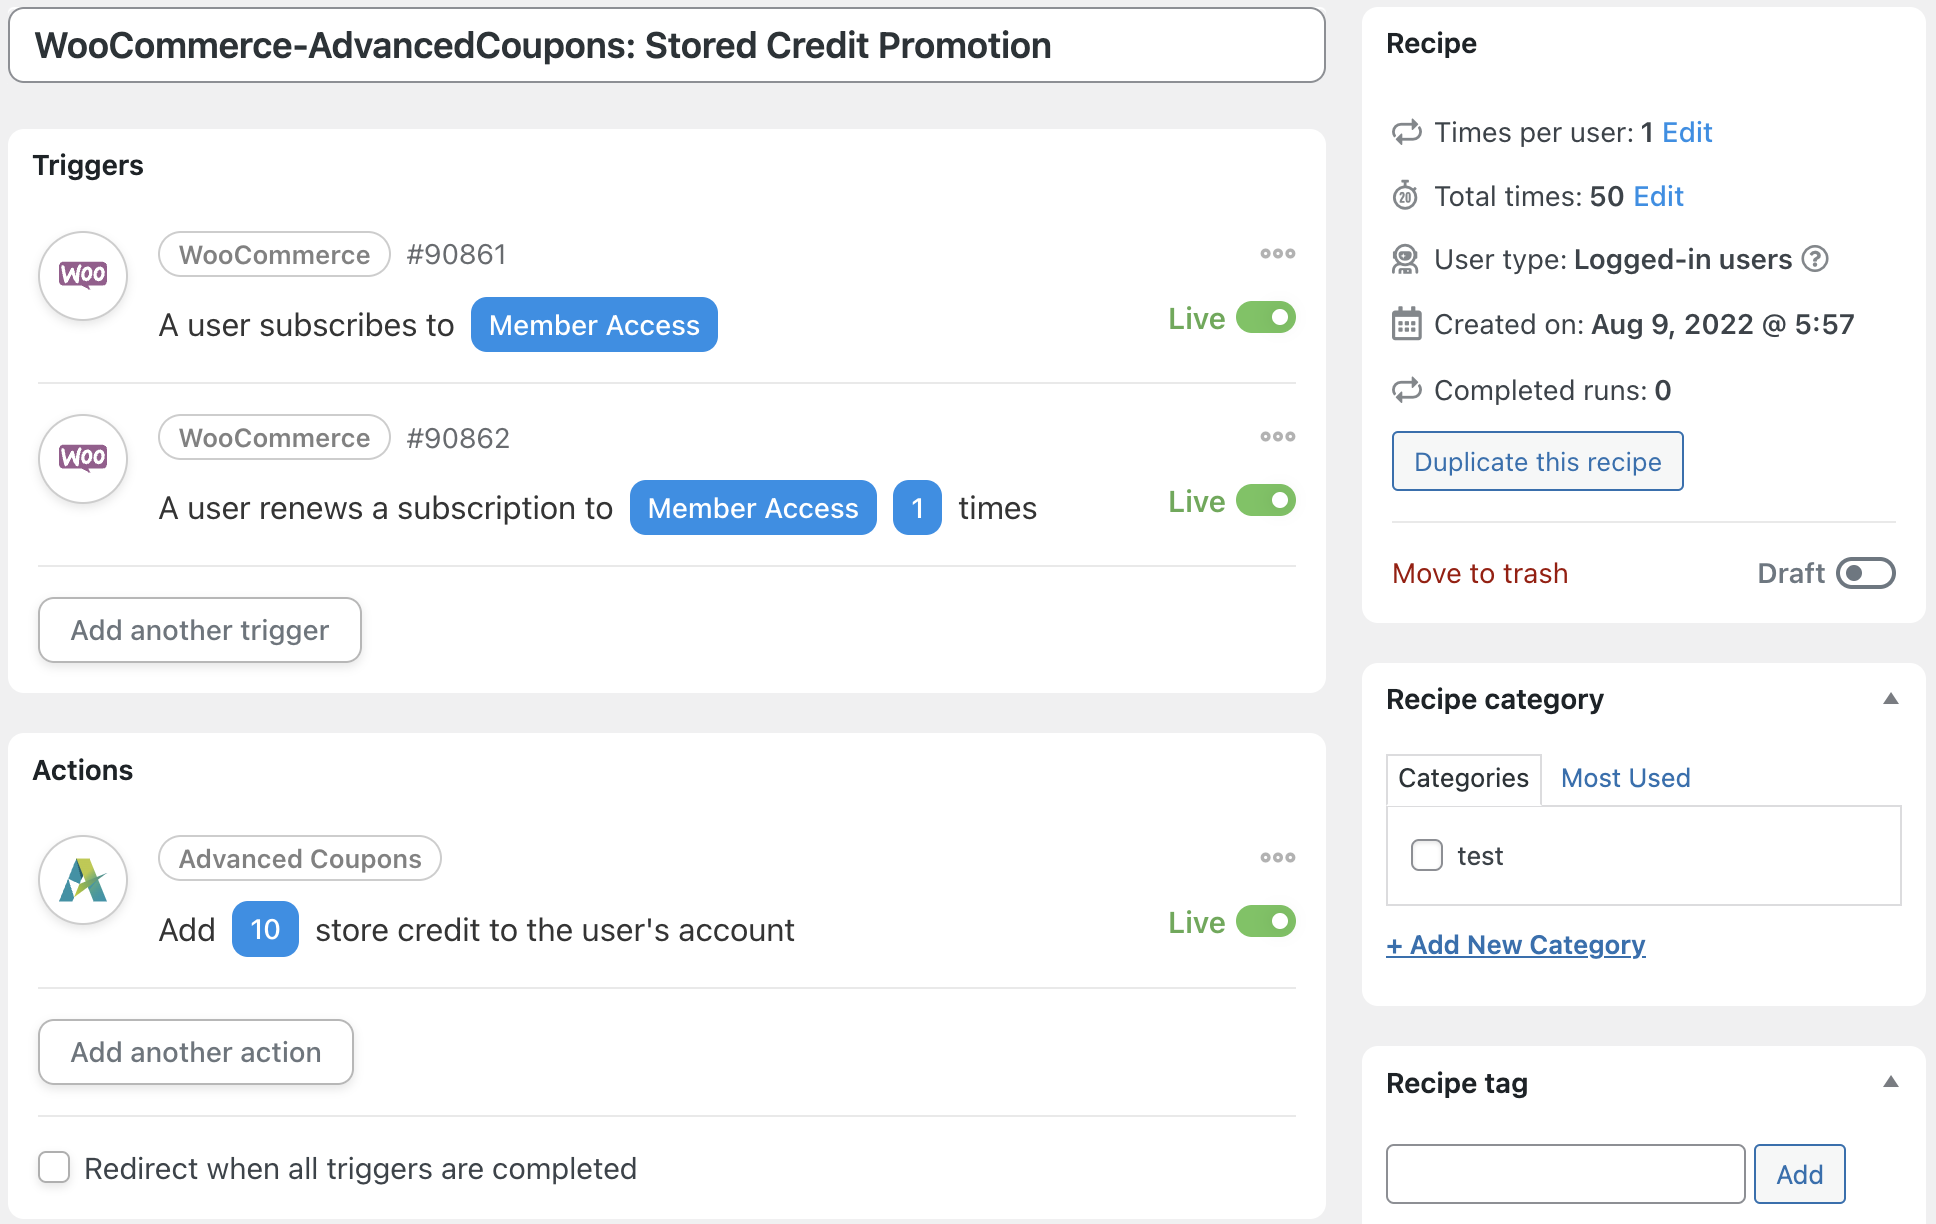This screenshot has width=1936, height=1224.
Task: Click Move to trash link
Action: tap(1480, 573)
